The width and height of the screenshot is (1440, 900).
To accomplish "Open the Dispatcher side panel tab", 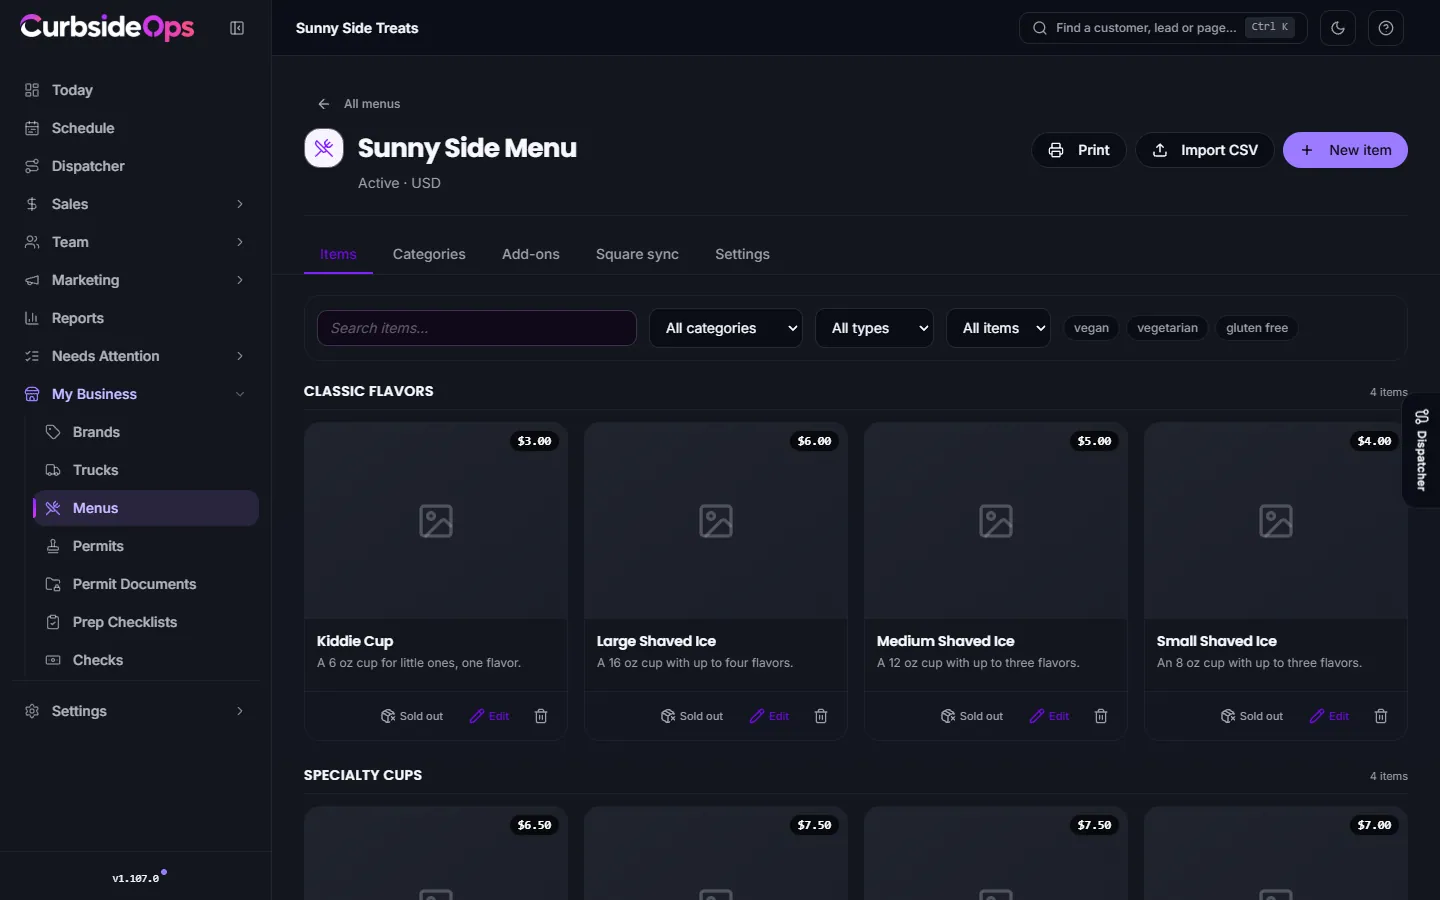I will (1421, 450).
